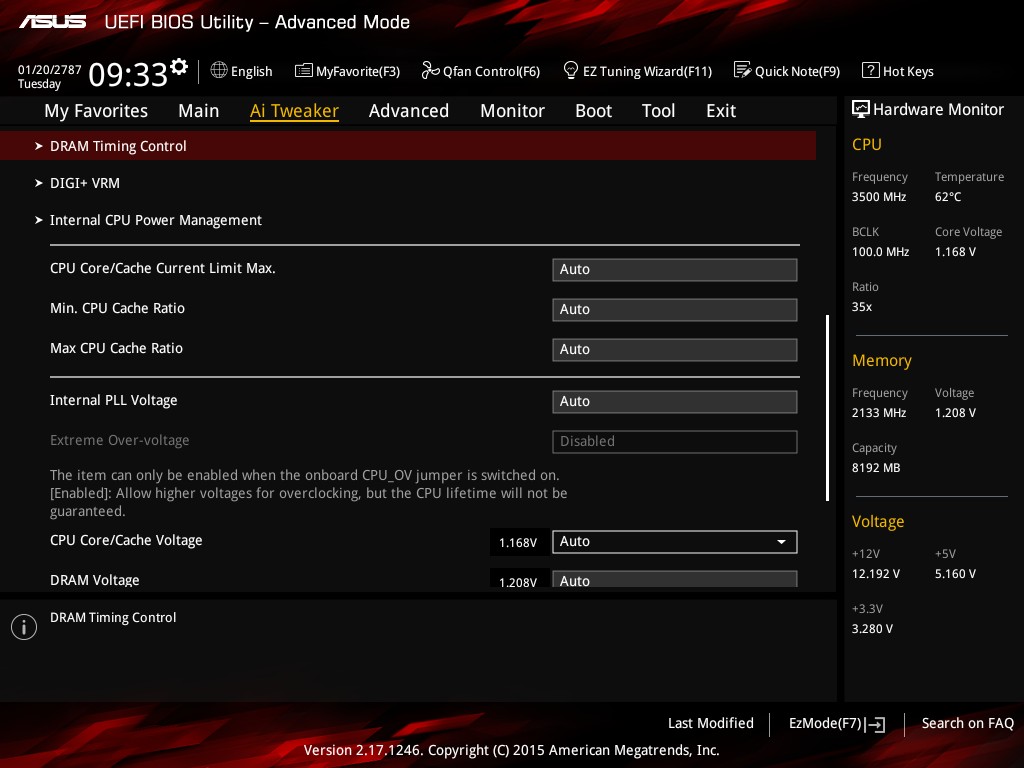This screenshot has height=768, width=1024.
Task: Switch to Exit tab
Action: [721, 111]
